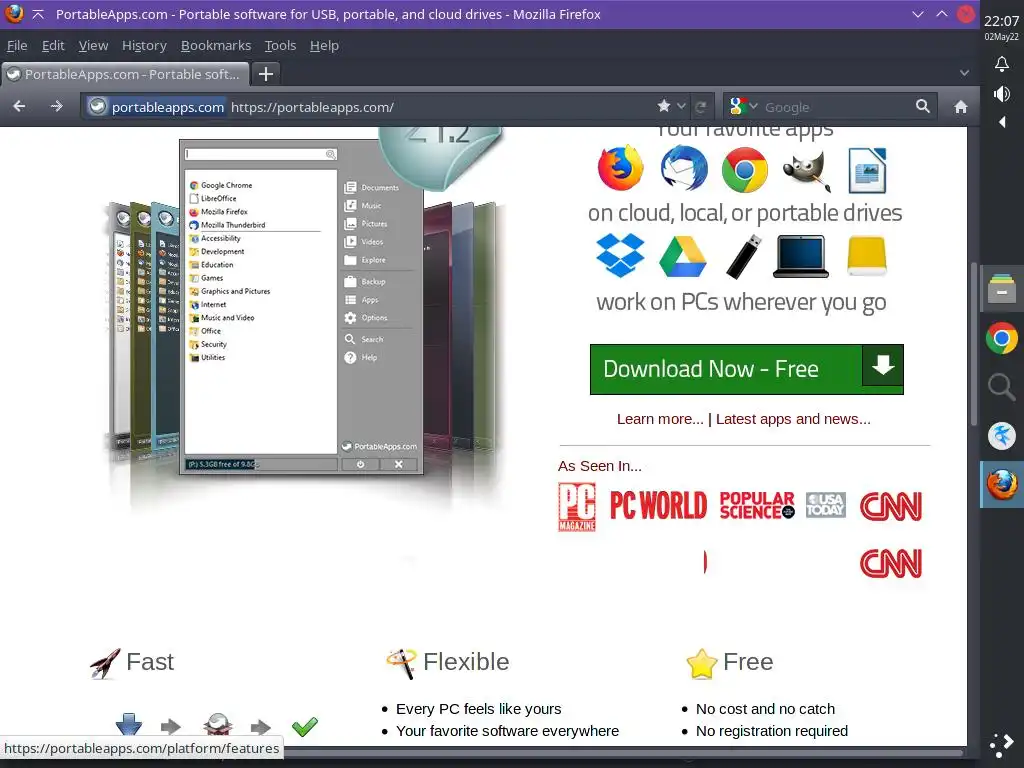Screen dimensions: 1024x768
Task: Click the Dropbox icon
Action: coord(620,255)
